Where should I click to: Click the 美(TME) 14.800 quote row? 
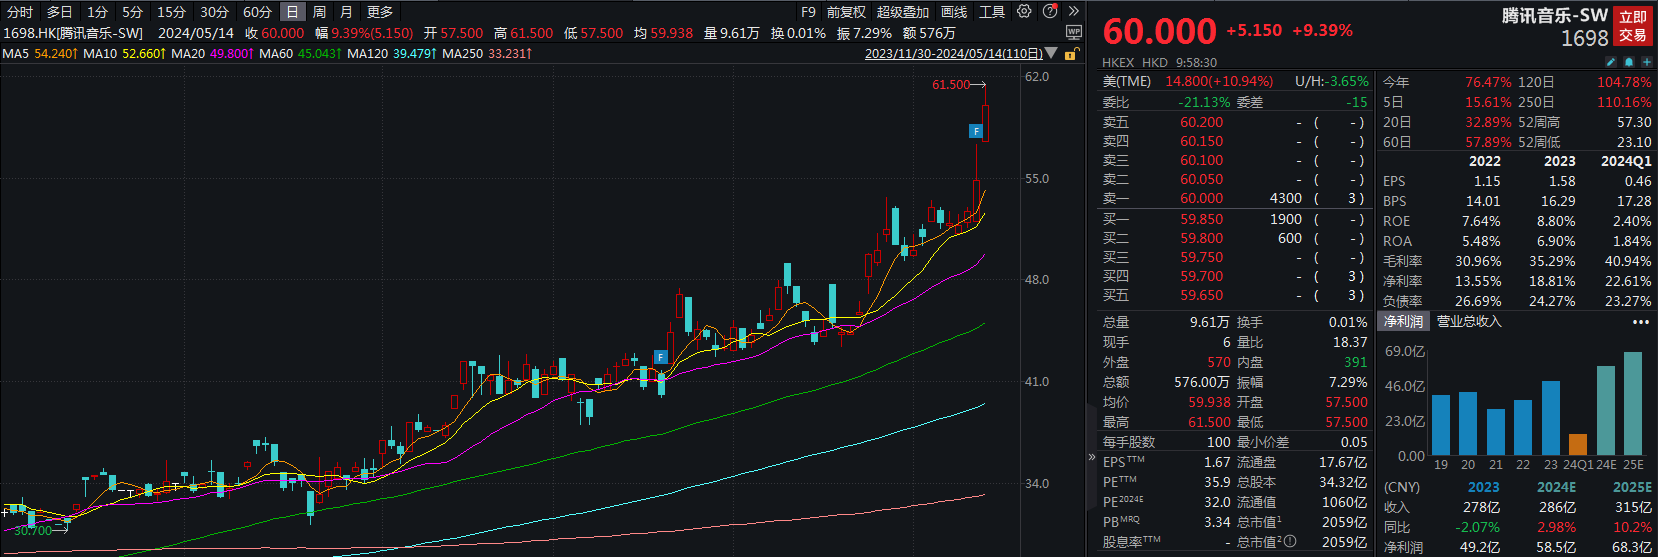click(1188, 81)
